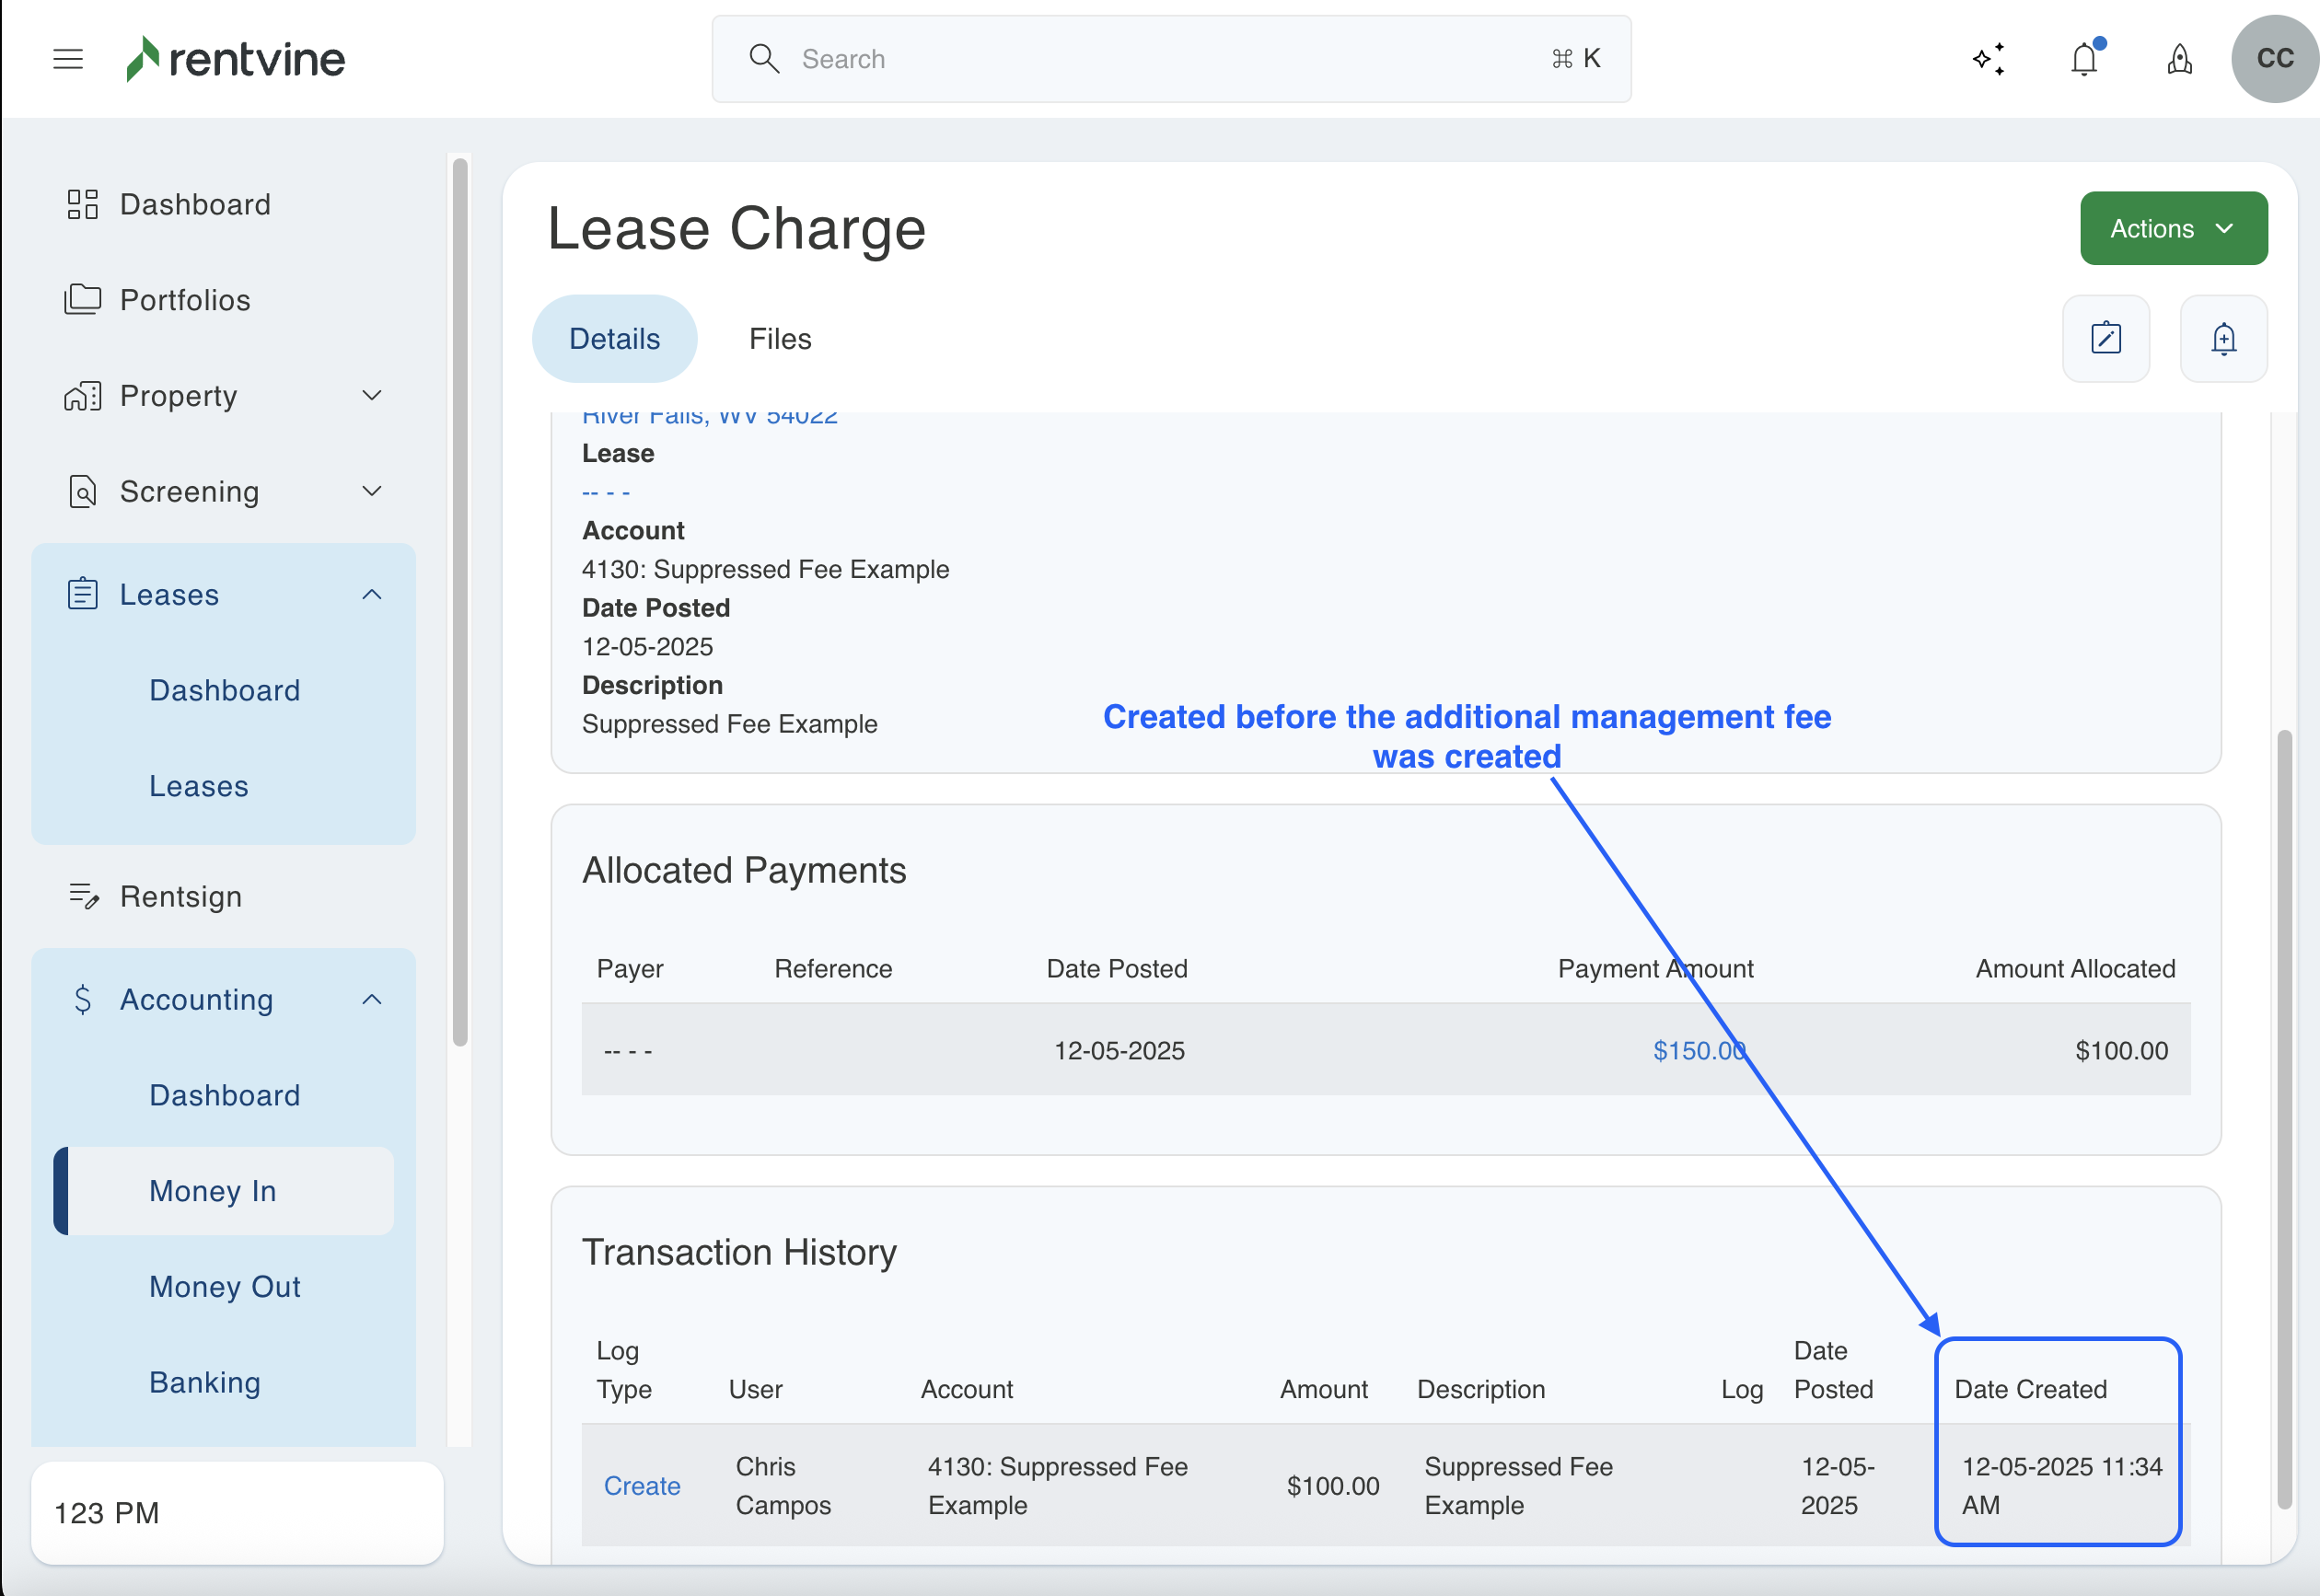The image size is (2320, 1596).
Task: Collapse the Accounting sidebar section
Action: point(372,1000)
